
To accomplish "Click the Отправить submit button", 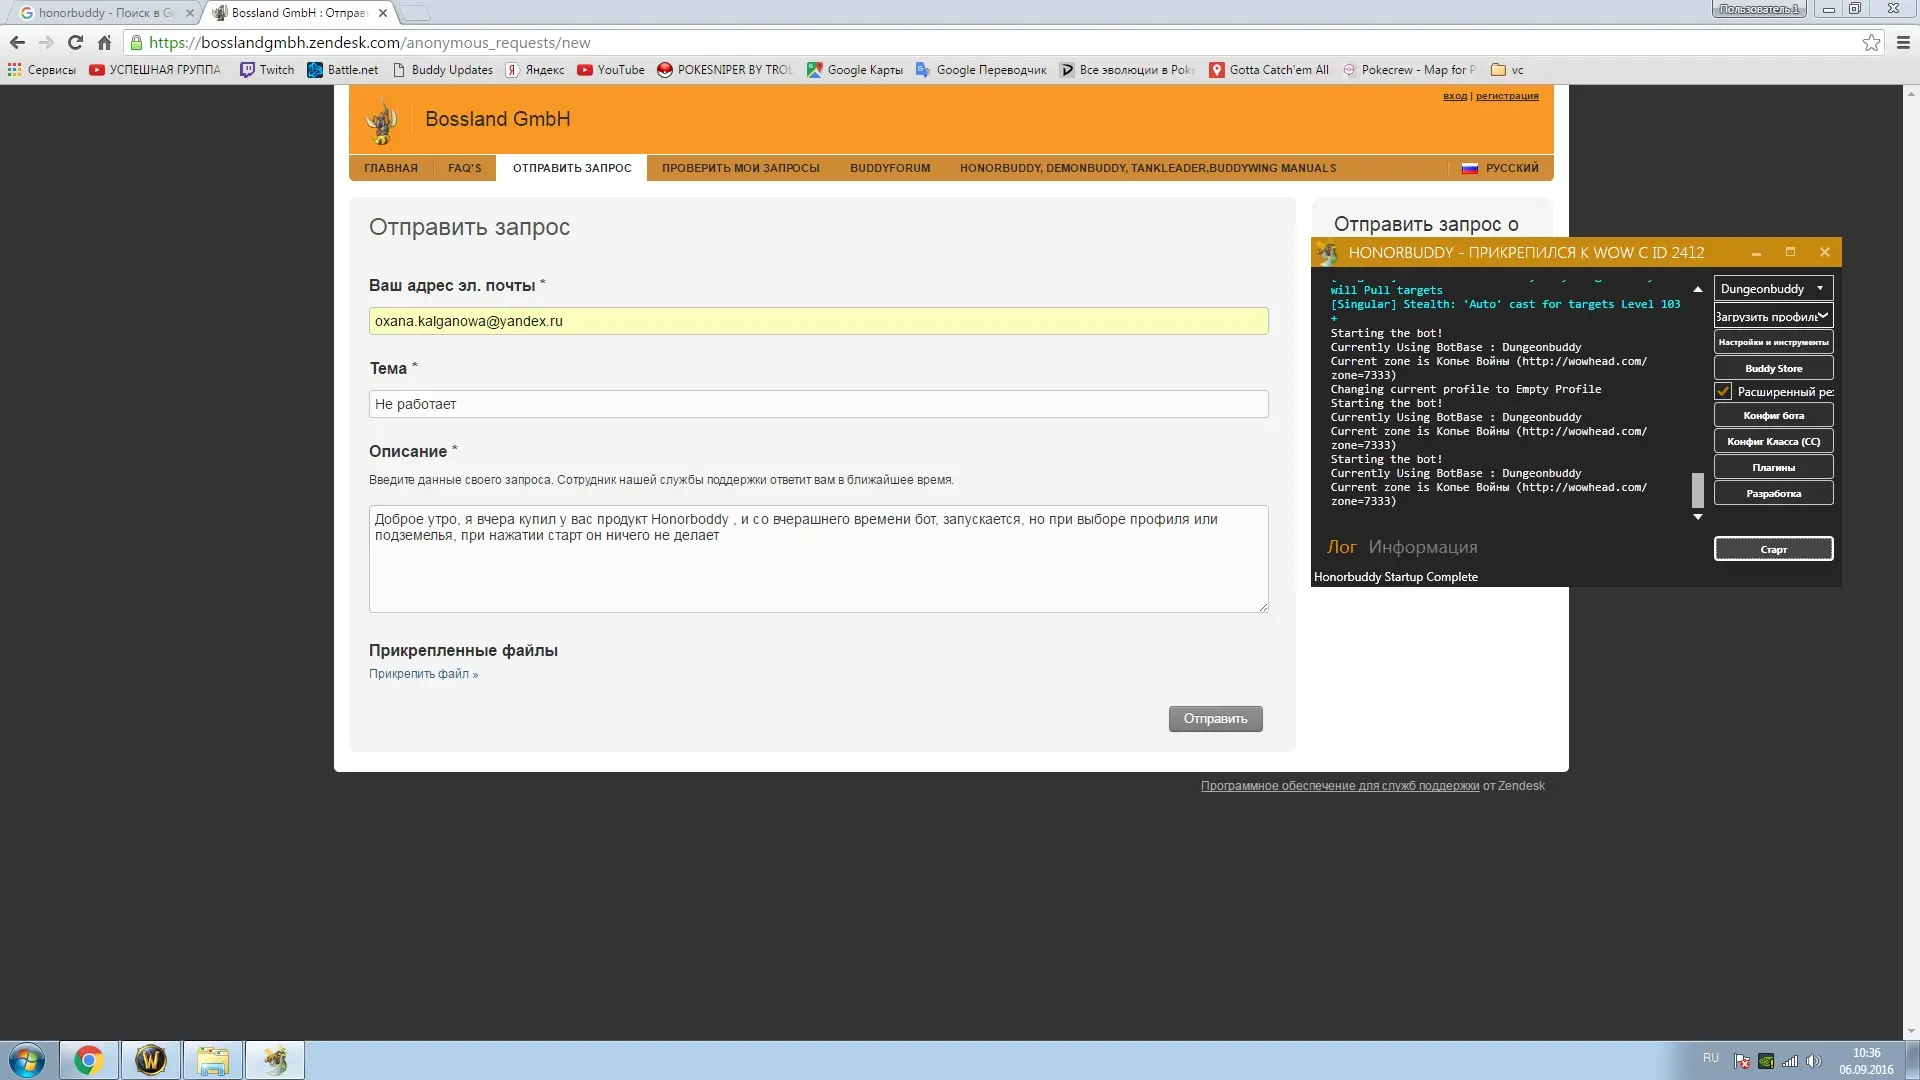I will 1215,719.
